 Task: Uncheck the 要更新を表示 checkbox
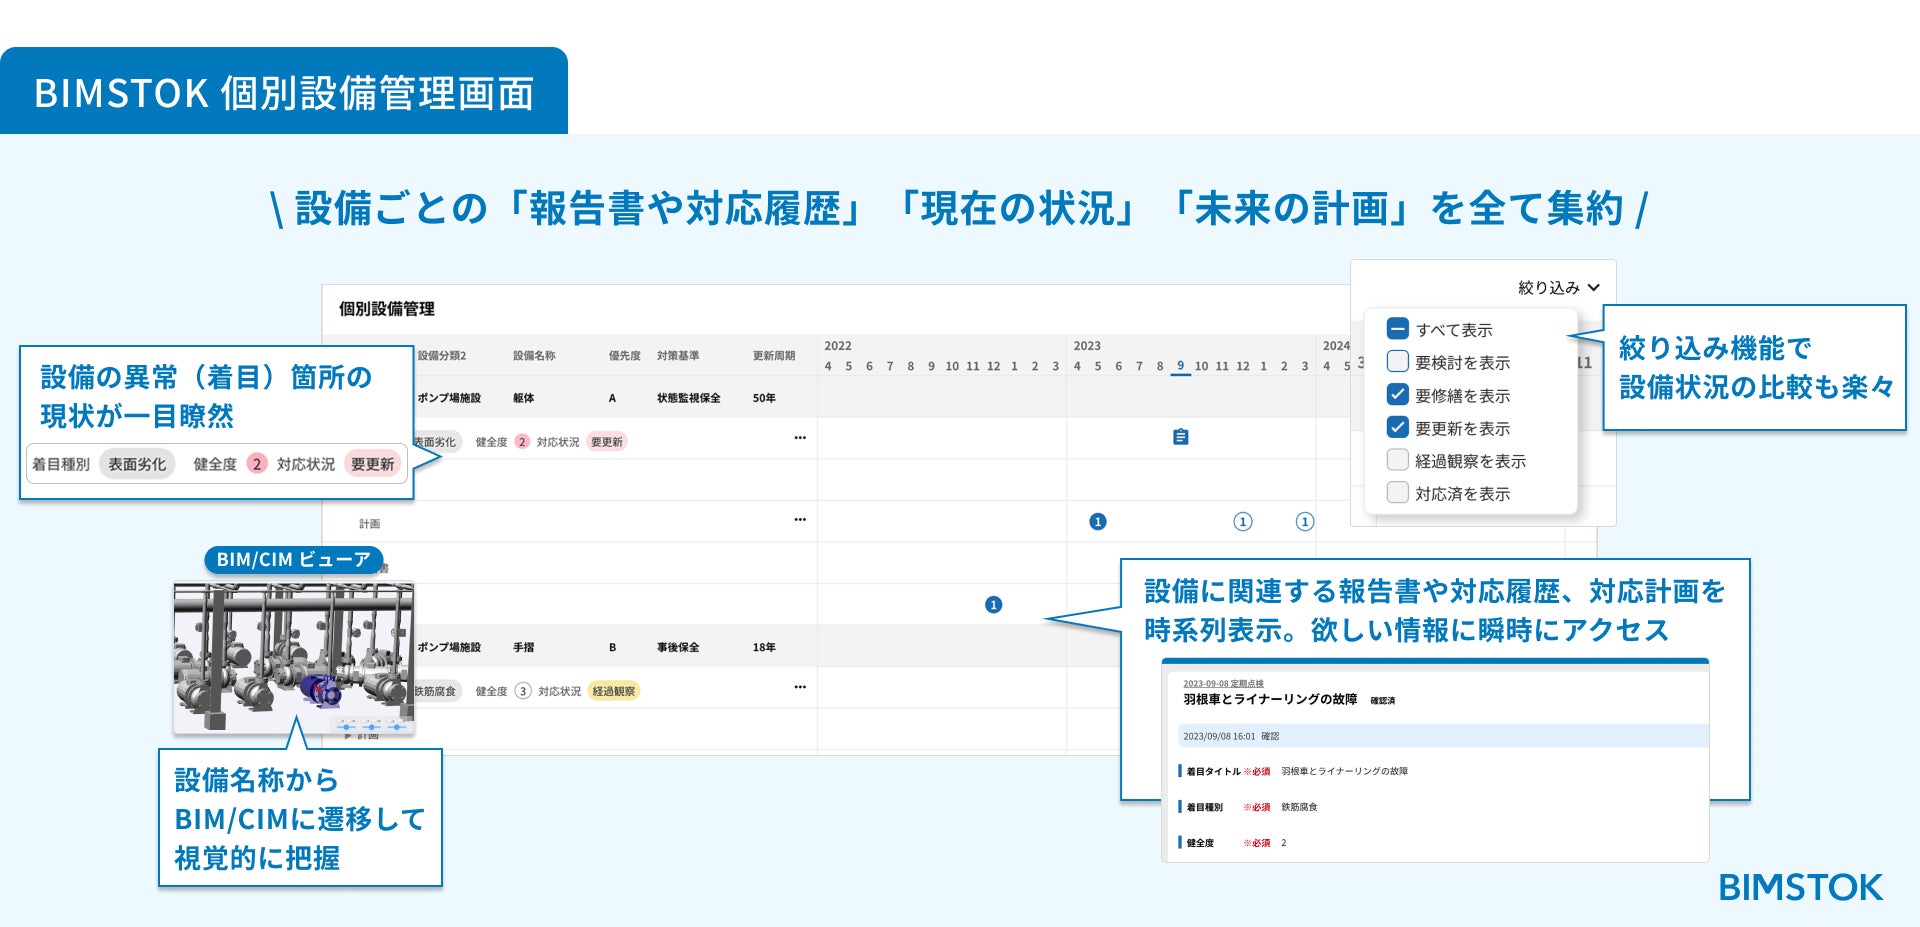(x=1398, y=427)
